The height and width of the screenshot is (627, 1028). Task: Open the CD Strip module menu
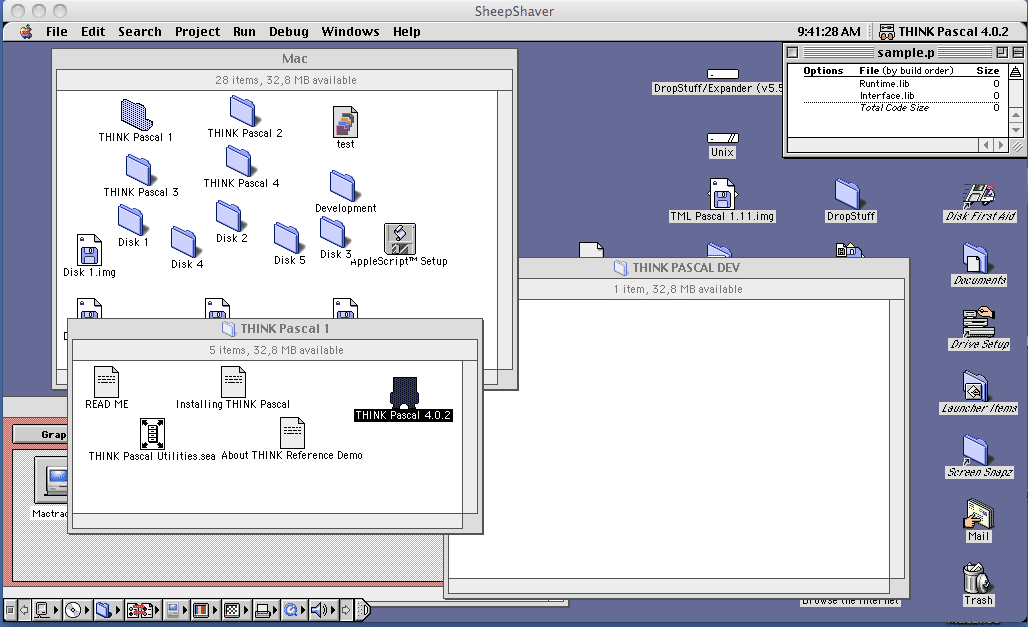77,611
